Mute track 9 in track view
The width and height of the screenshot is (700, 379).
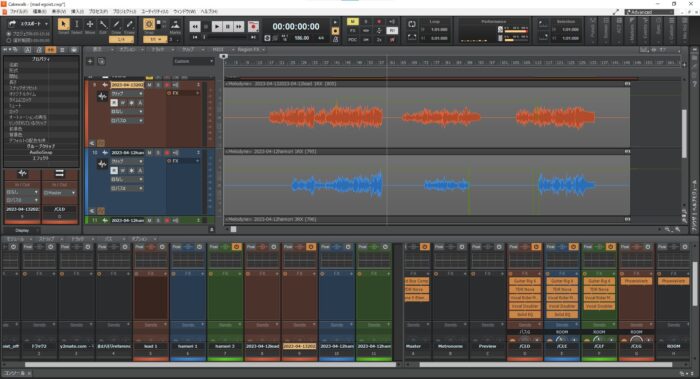point(150,84)
